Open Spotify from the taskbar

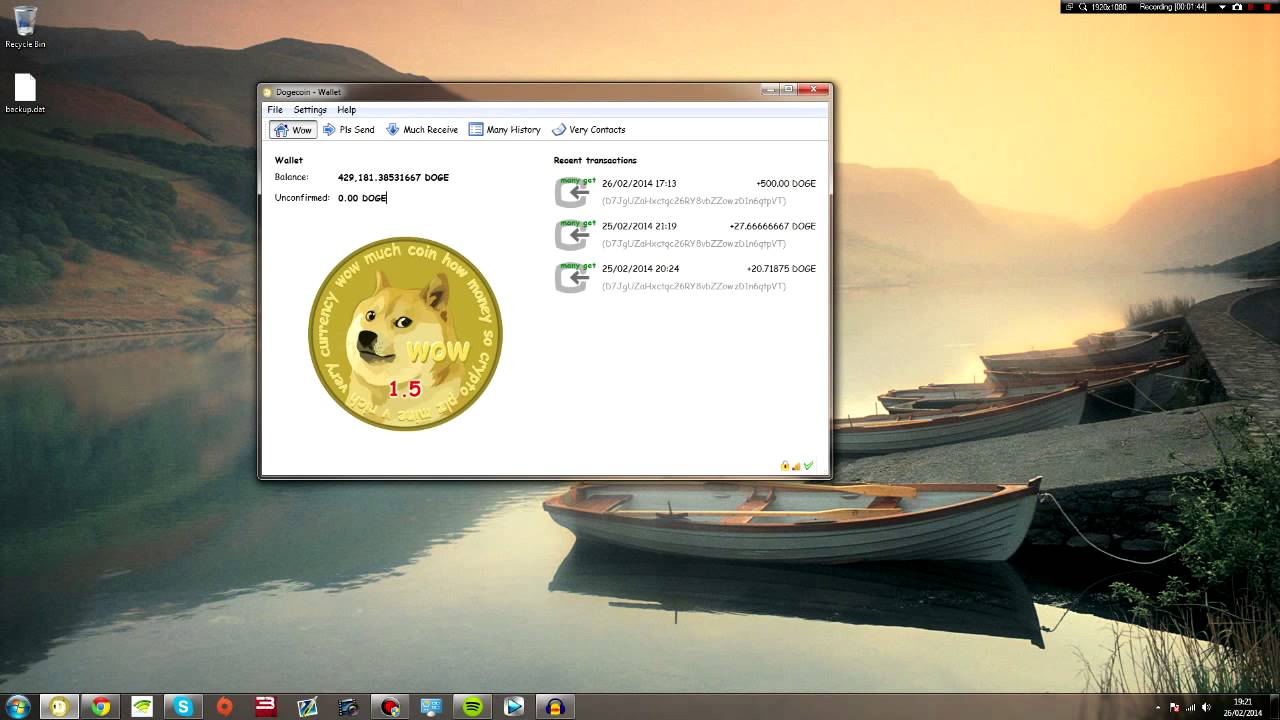coord(472,706)
